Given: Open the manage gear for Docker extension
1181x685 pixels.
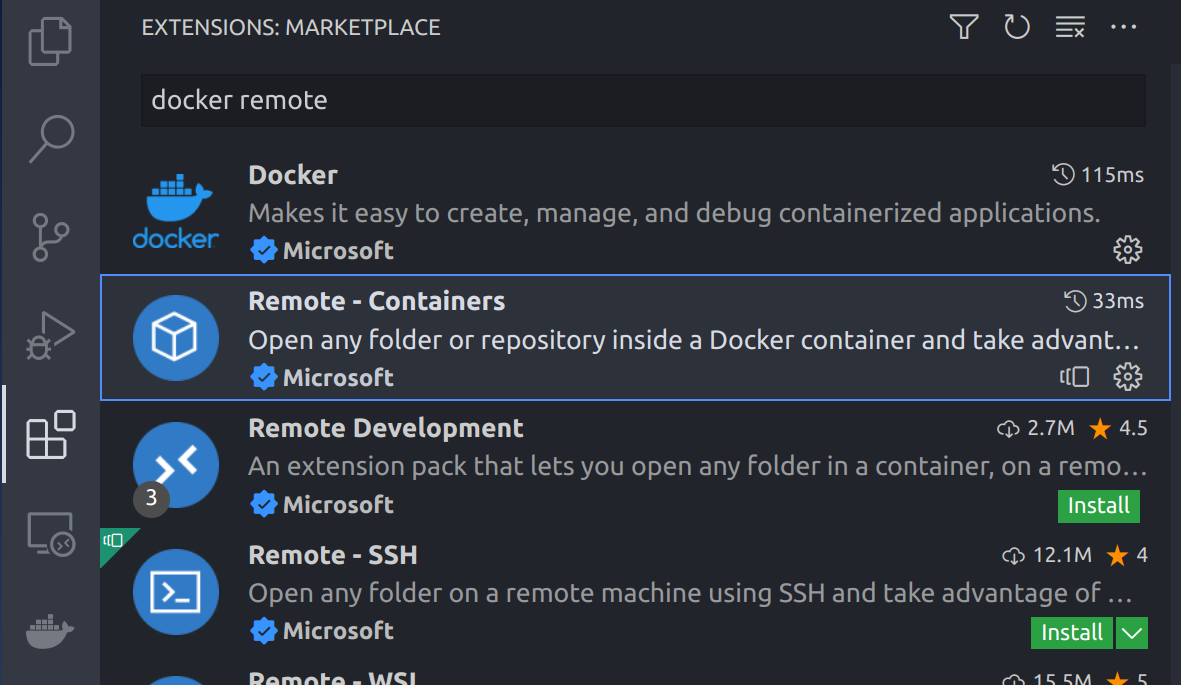Looking at the screenshot, I should tap(1128, 250).
